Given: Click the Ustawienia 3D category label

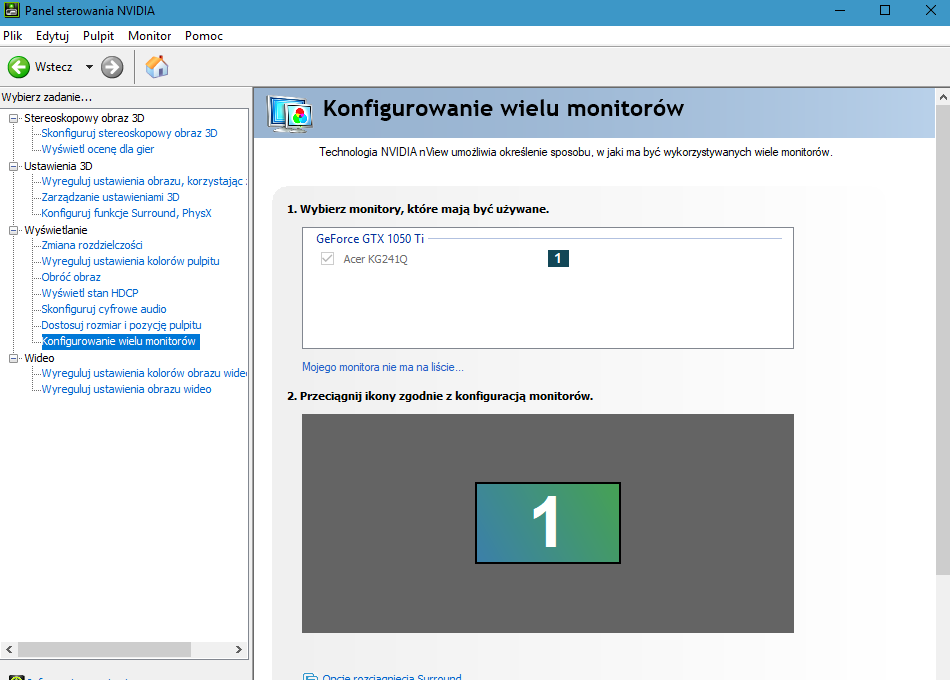Looking at the screenshot, I should (58, 166).
